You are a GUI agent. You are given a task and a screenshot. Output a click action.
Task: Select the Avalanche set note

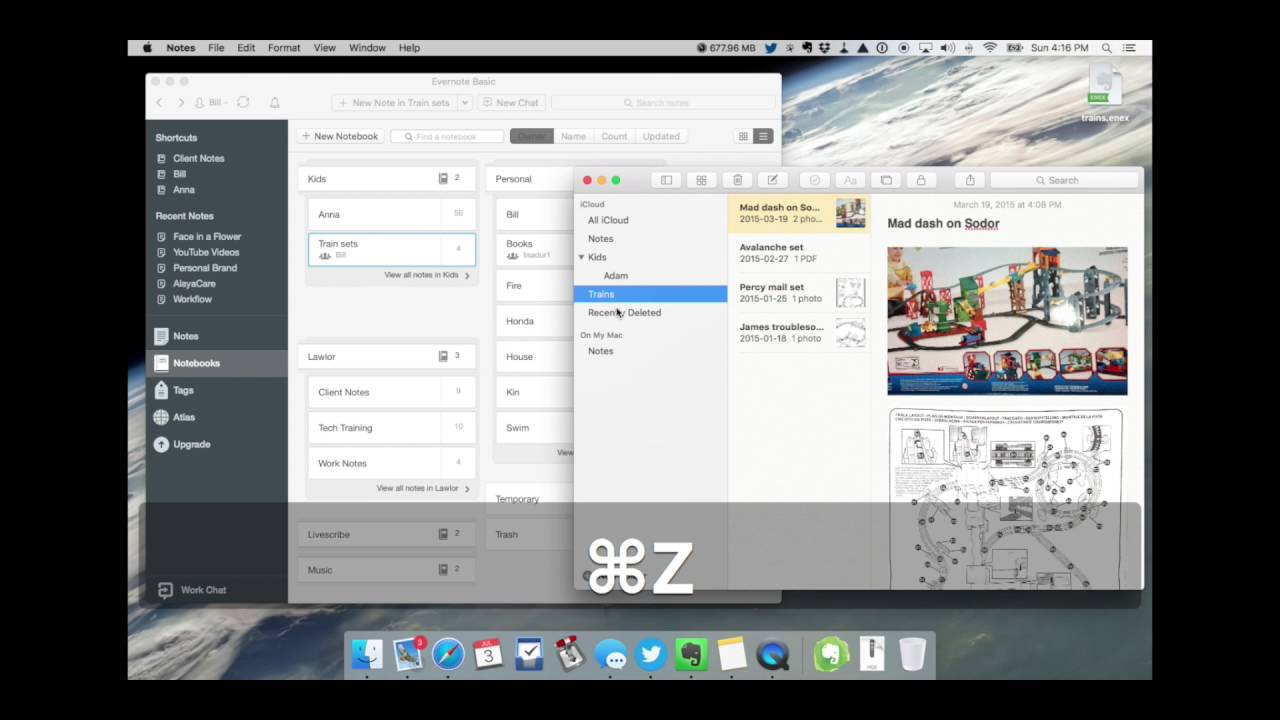[799, 253]
